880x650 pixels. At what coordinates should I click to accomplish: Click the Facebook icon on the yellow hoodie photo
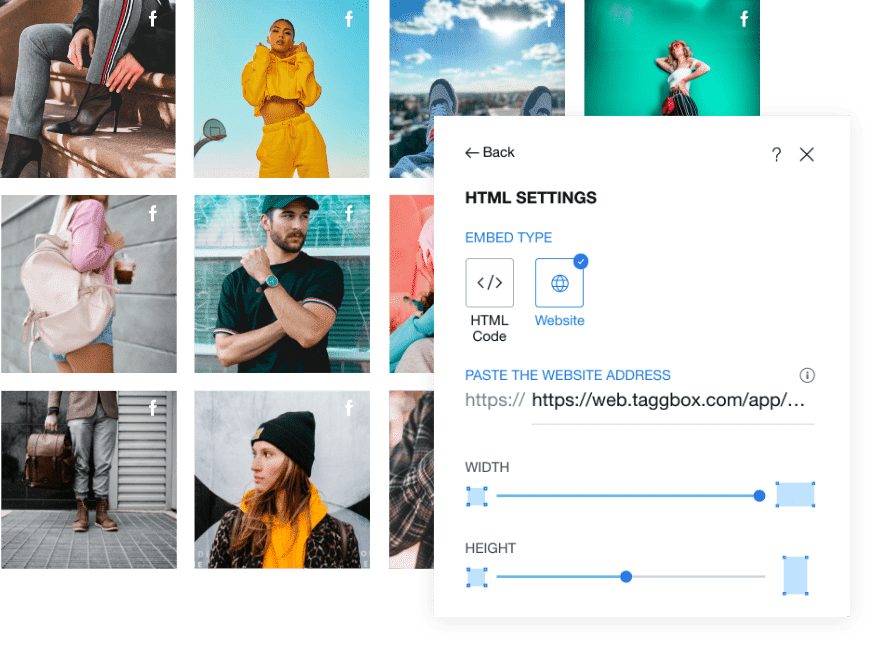(x=347, y=20)
